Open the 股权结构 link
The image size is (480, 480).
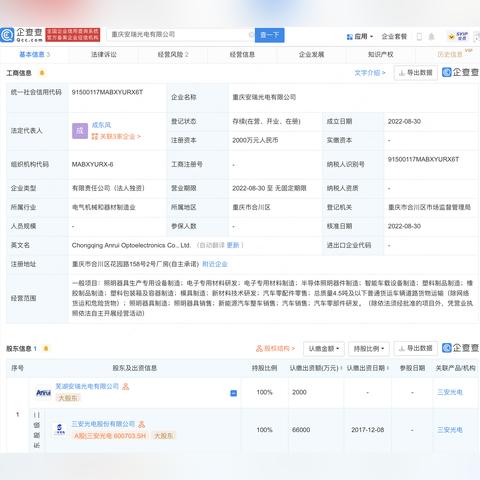(x=276, y=349)
